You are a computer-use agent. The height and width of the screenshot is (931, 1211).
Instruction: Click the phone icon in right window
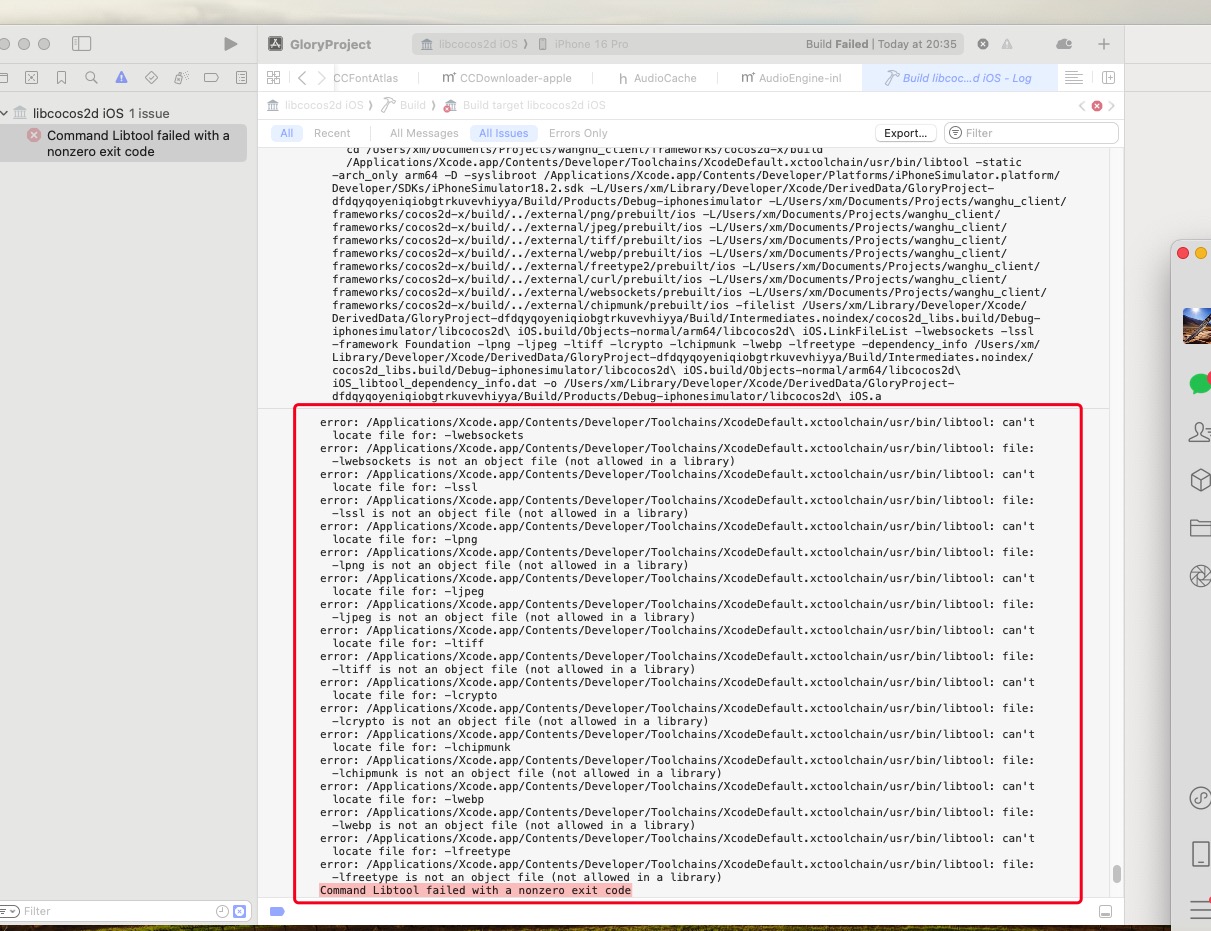[1201, 854]
